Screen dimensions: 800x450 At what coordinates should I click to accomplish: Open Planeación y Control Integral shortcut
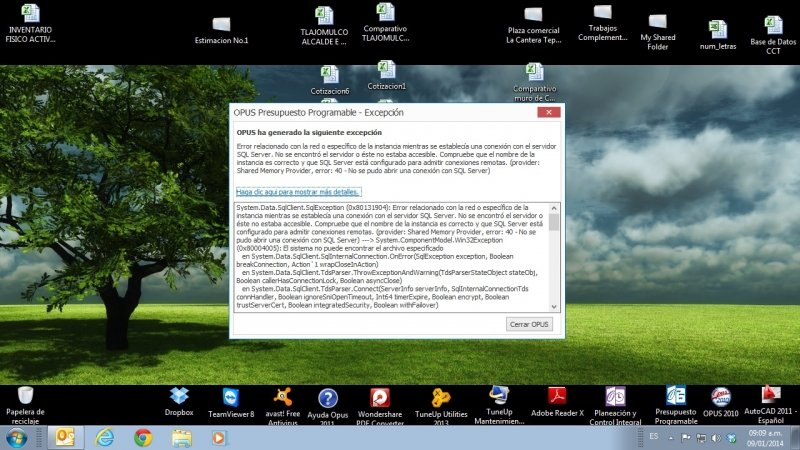pyautogui.click(x=615, y=397)
